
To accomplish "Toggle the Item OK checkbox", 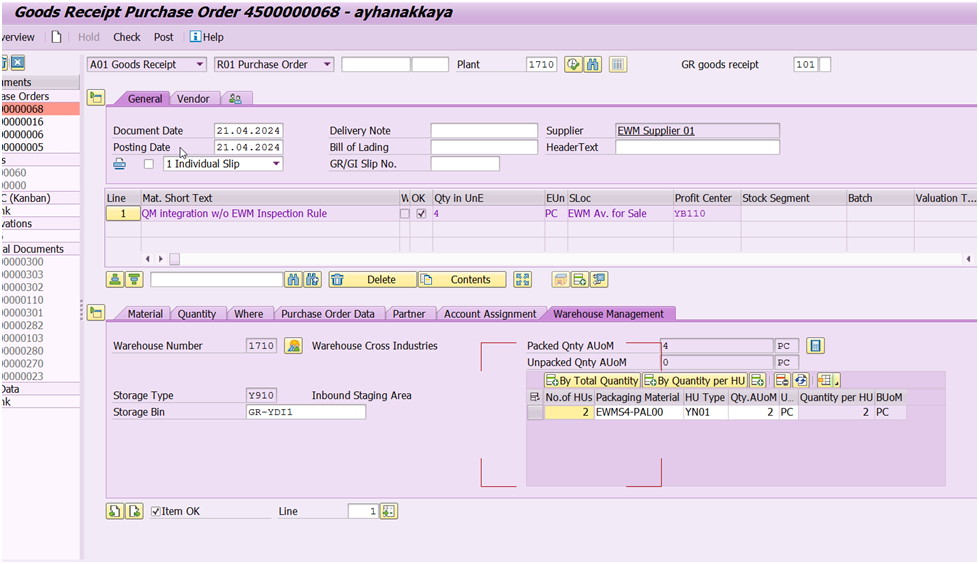I will coord(156,512).
